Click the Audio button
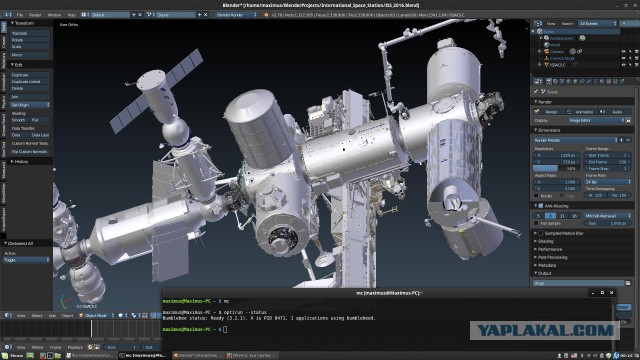This screenshot has width=640, height=360. [x=615, y=112]
